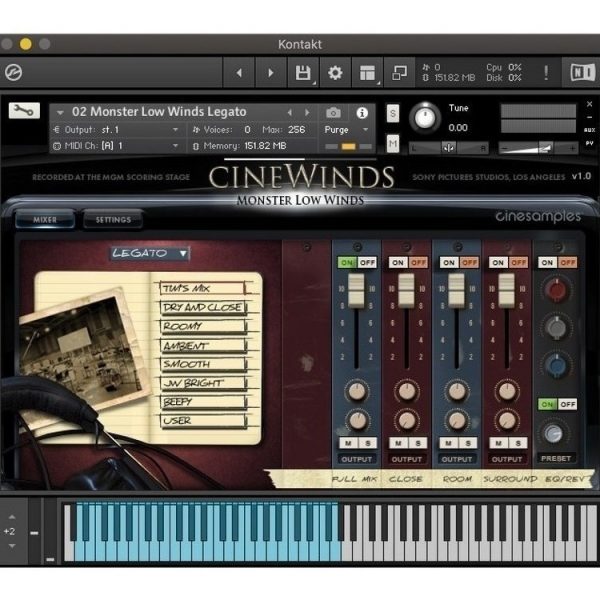600x600 pixels.
Task: Select Ambient mix preset
Action: pyautogui.click(x=203, y=346)
